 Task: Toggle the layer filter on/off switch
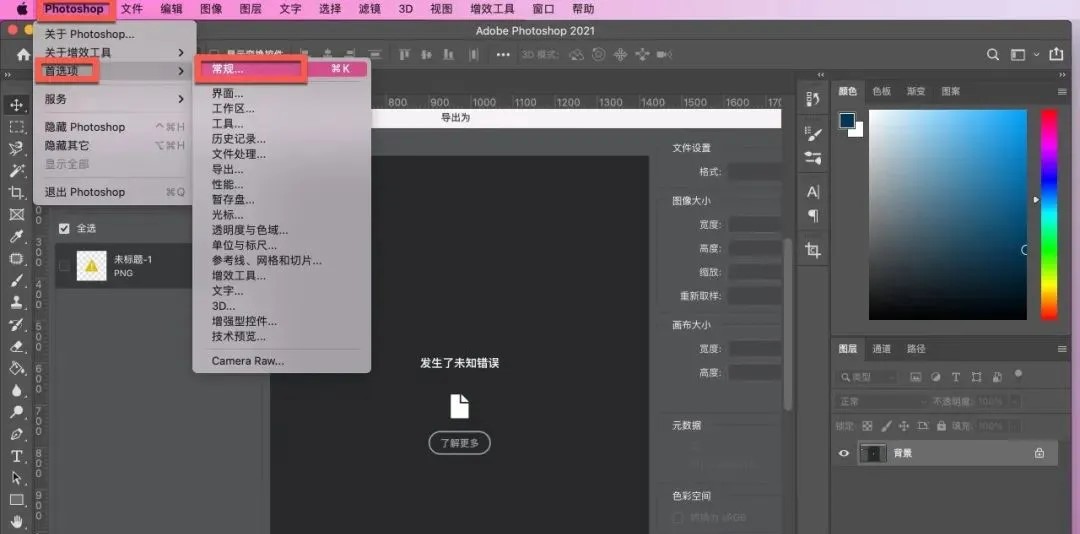(x=1018, y=376)
